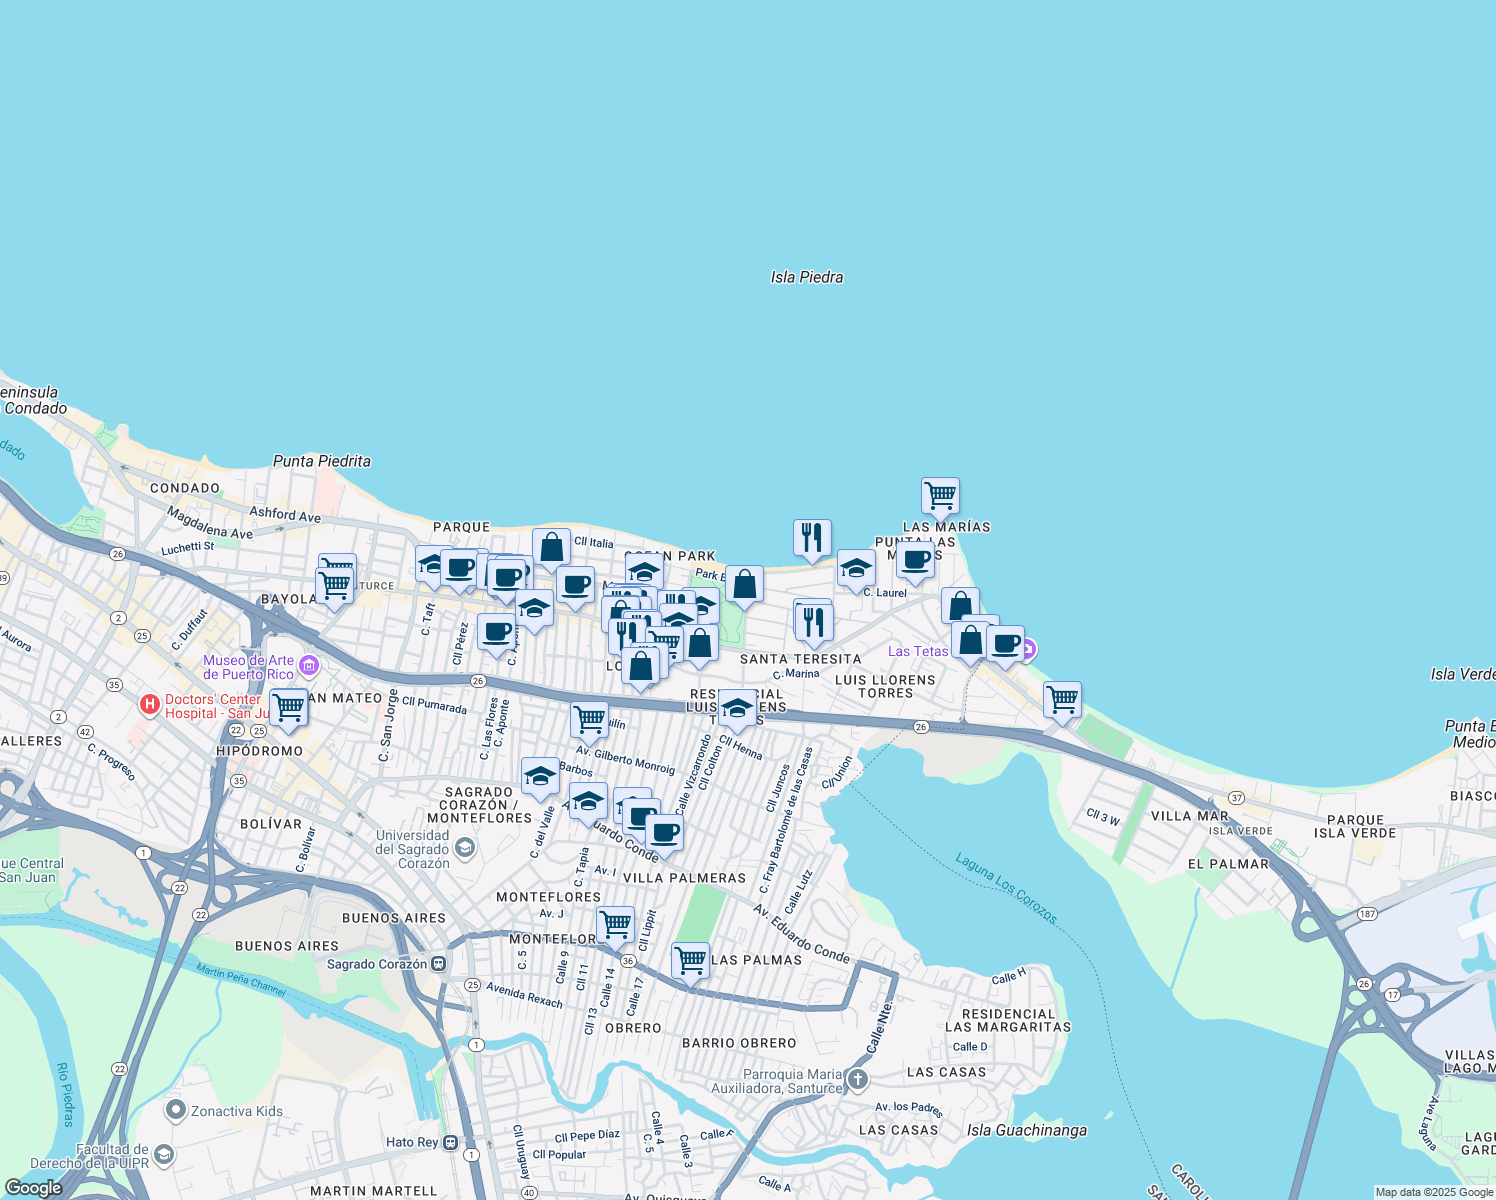
Task: Click the grocery cart marker on Isla Verde shoreline
Action: point(1062,699)
